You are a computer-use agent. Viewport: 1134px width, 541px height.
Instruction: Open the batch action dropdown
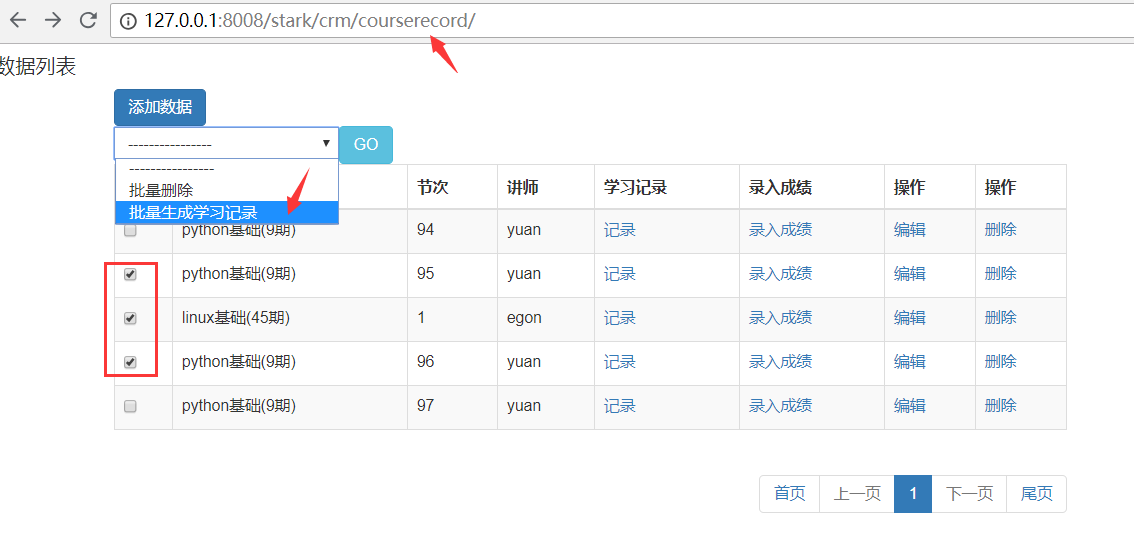coord(226,143)
